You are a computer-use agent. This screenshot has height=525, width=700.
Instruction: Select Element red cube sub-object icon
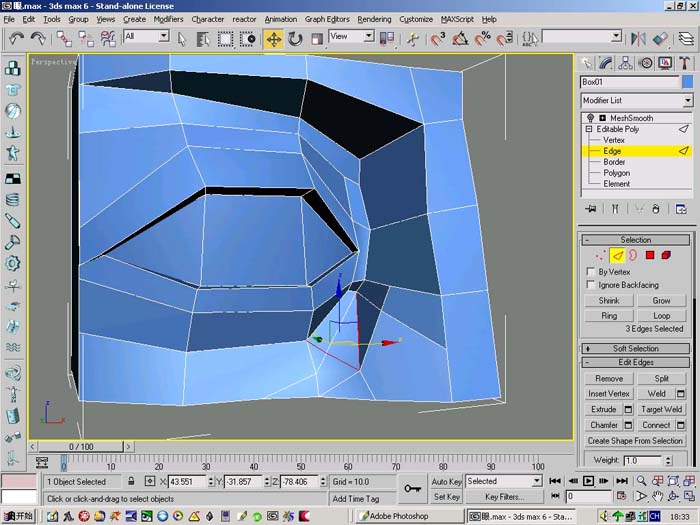point(666,255)
